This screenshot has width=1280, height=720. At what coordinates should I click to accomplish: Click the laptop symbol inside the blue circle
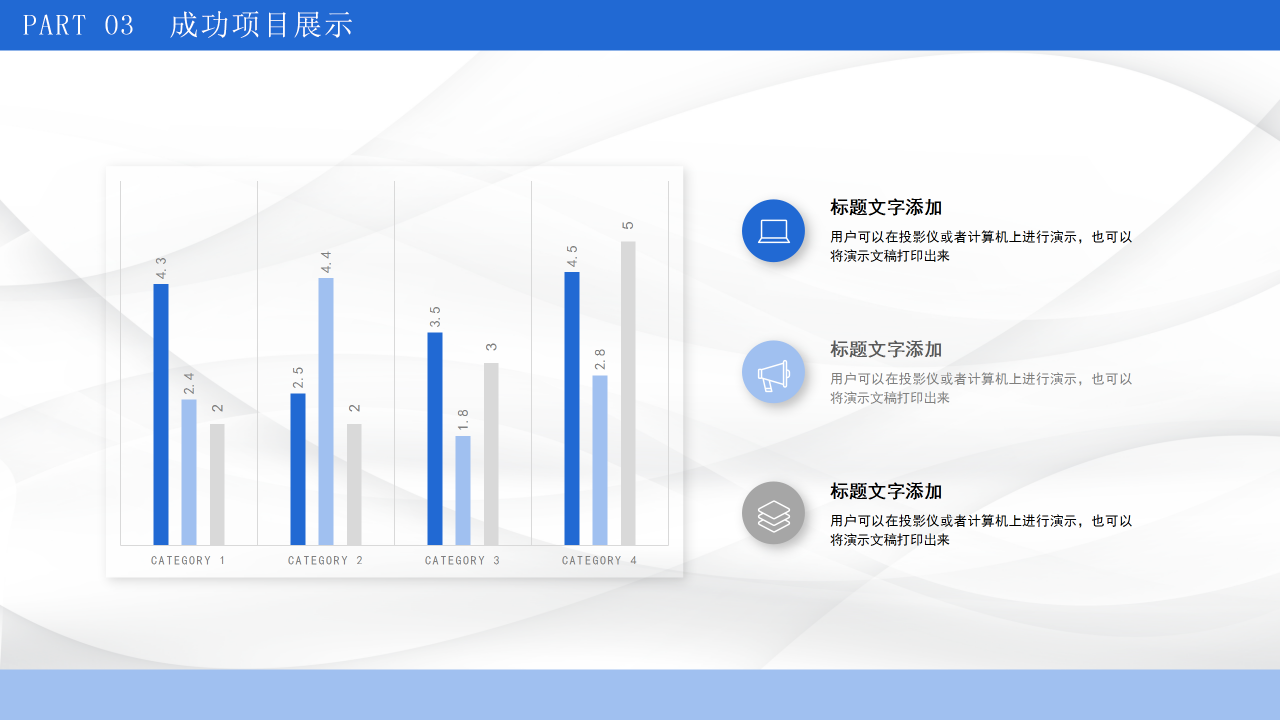point(773,230)
